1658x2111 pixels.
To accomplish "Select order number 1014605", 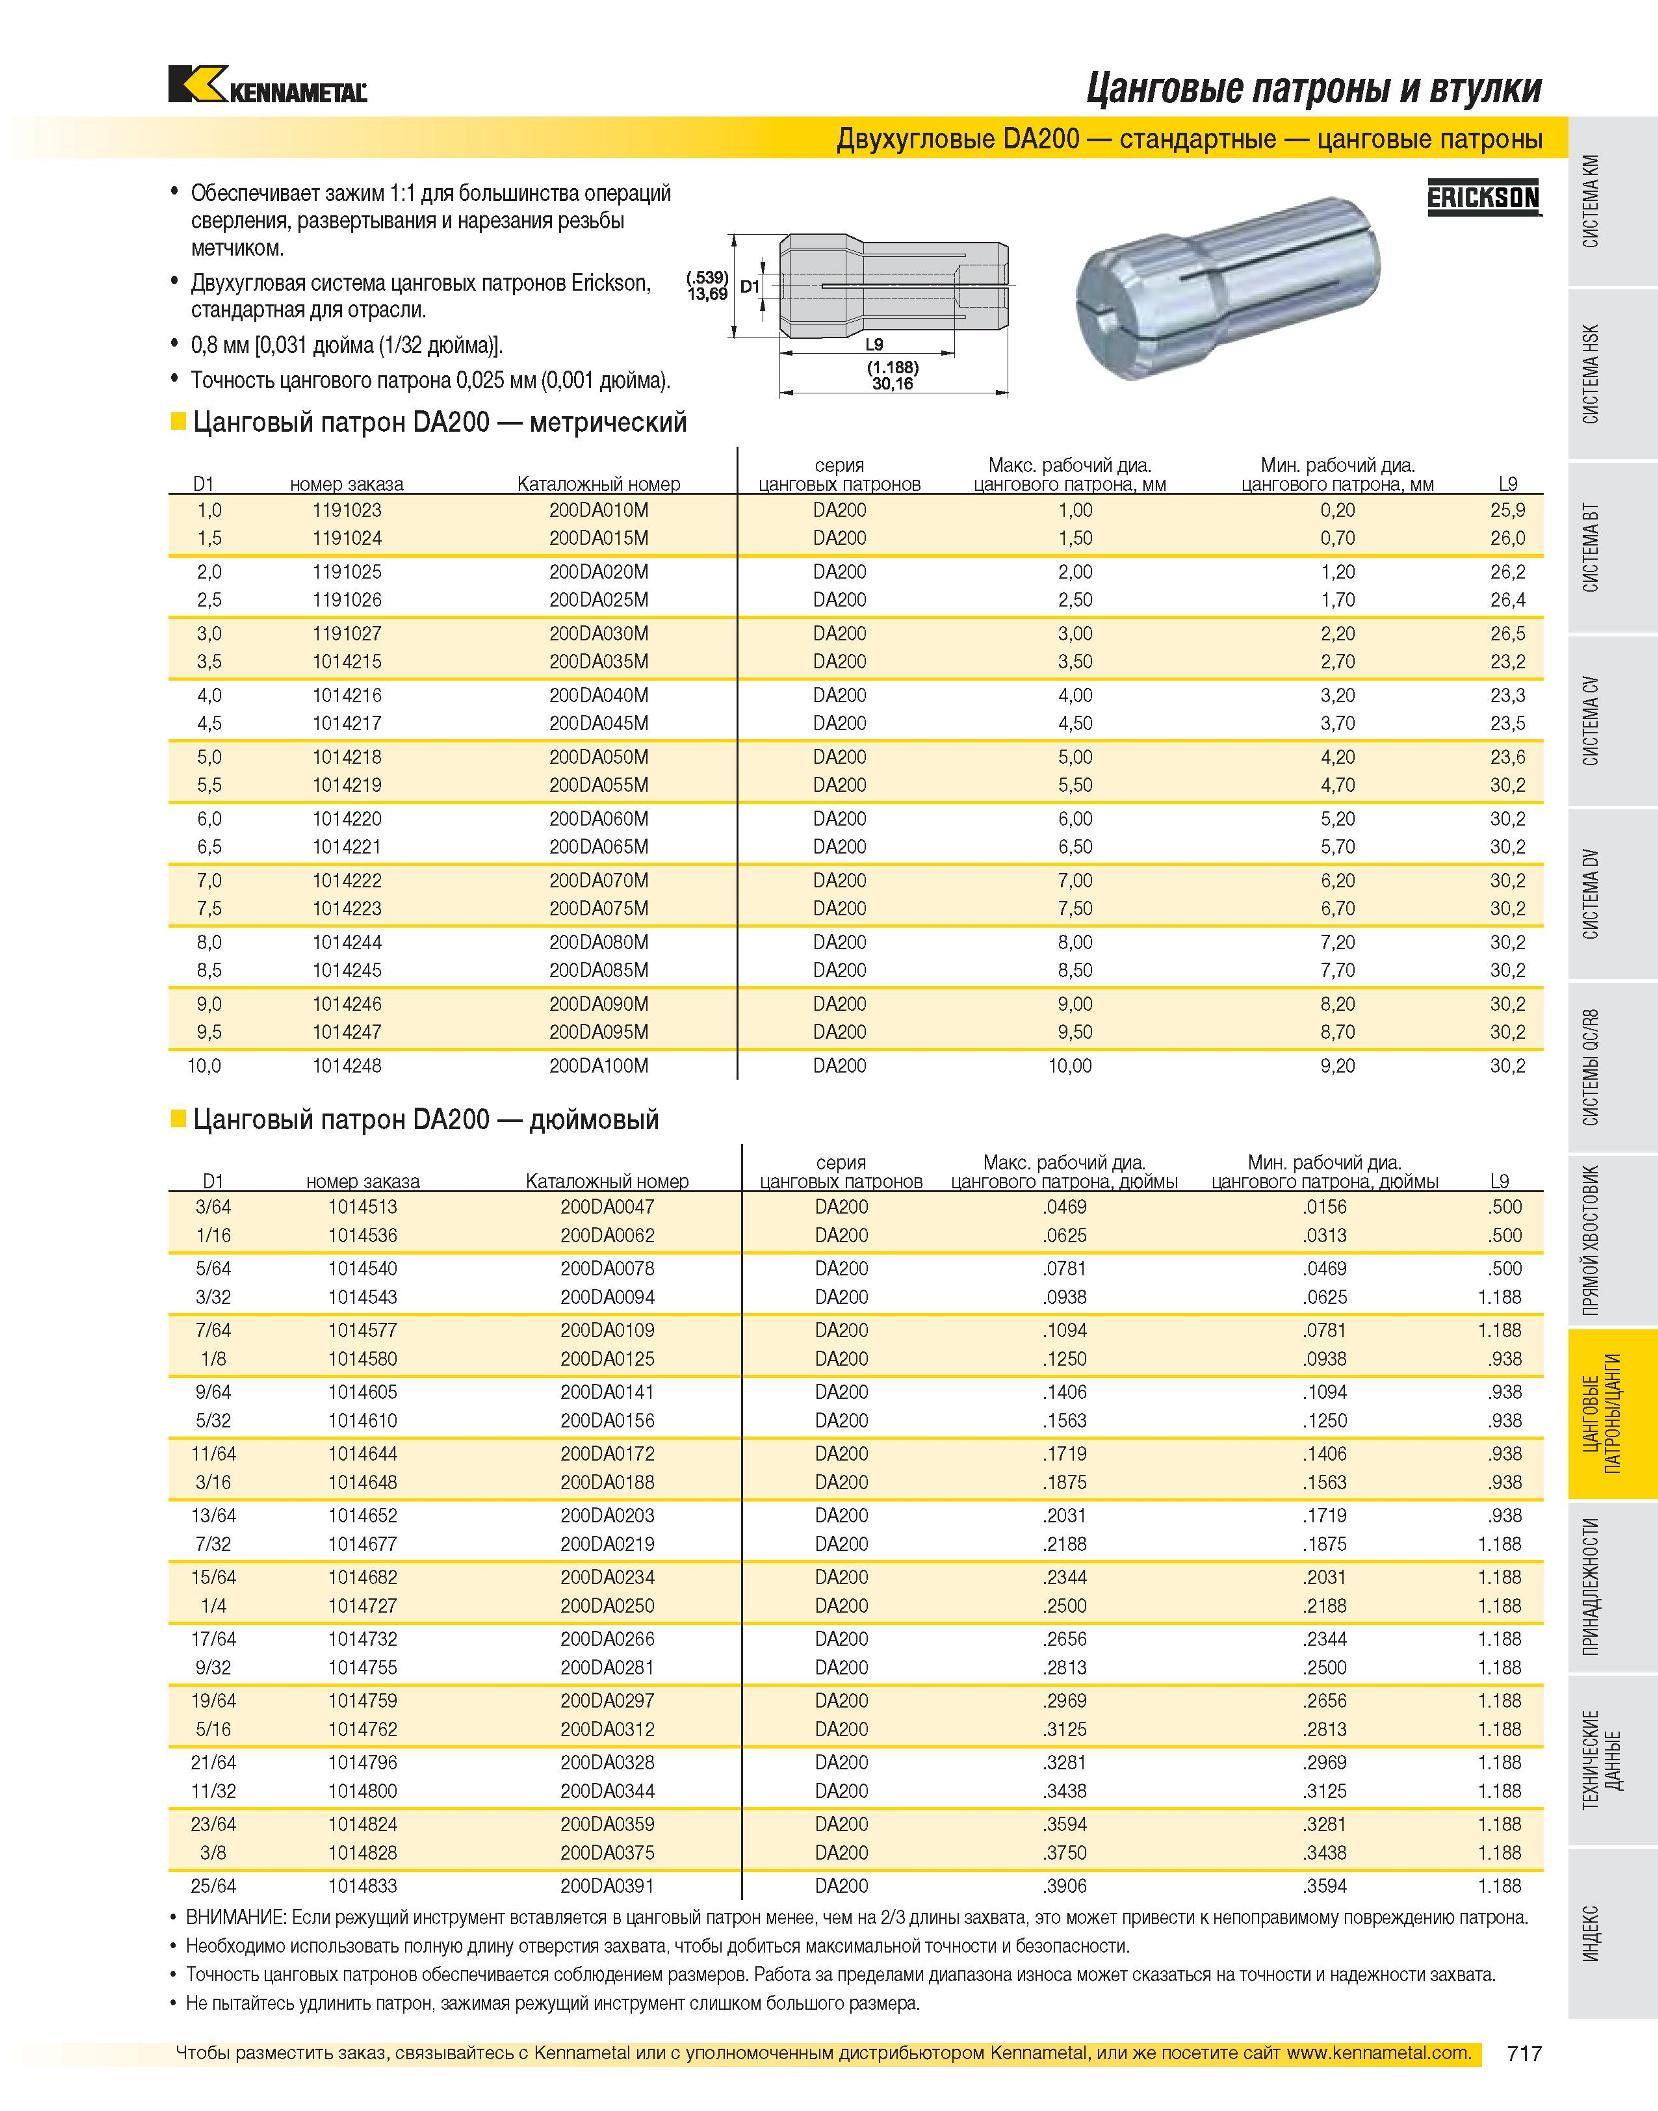I will [362, 1392].
